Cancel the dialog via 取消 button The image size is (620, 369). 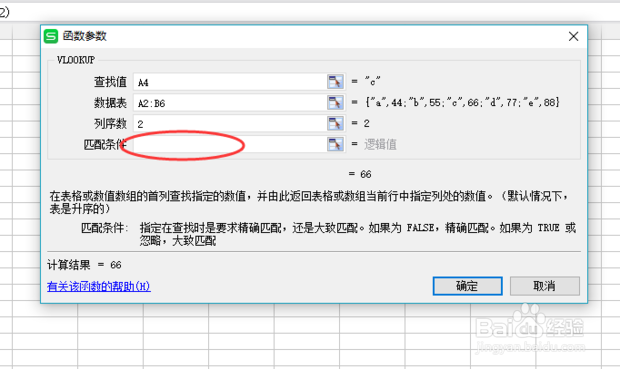click(544, 286)
